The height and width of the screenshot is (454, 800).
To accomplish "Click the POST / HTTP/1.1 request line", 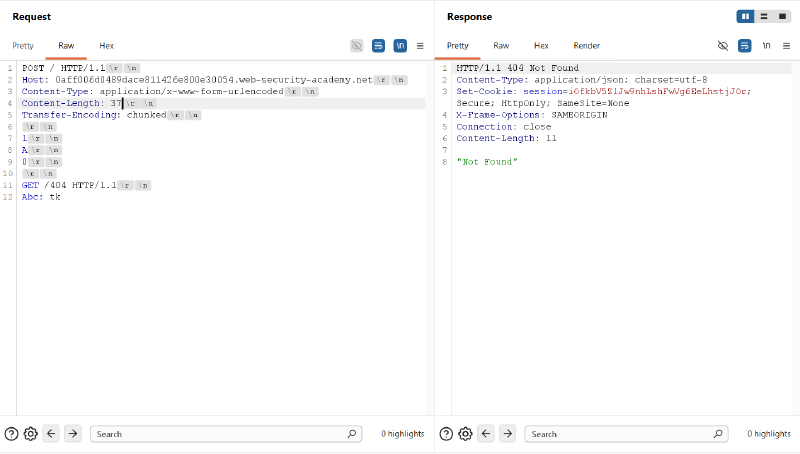I will (x=81, y=68).
